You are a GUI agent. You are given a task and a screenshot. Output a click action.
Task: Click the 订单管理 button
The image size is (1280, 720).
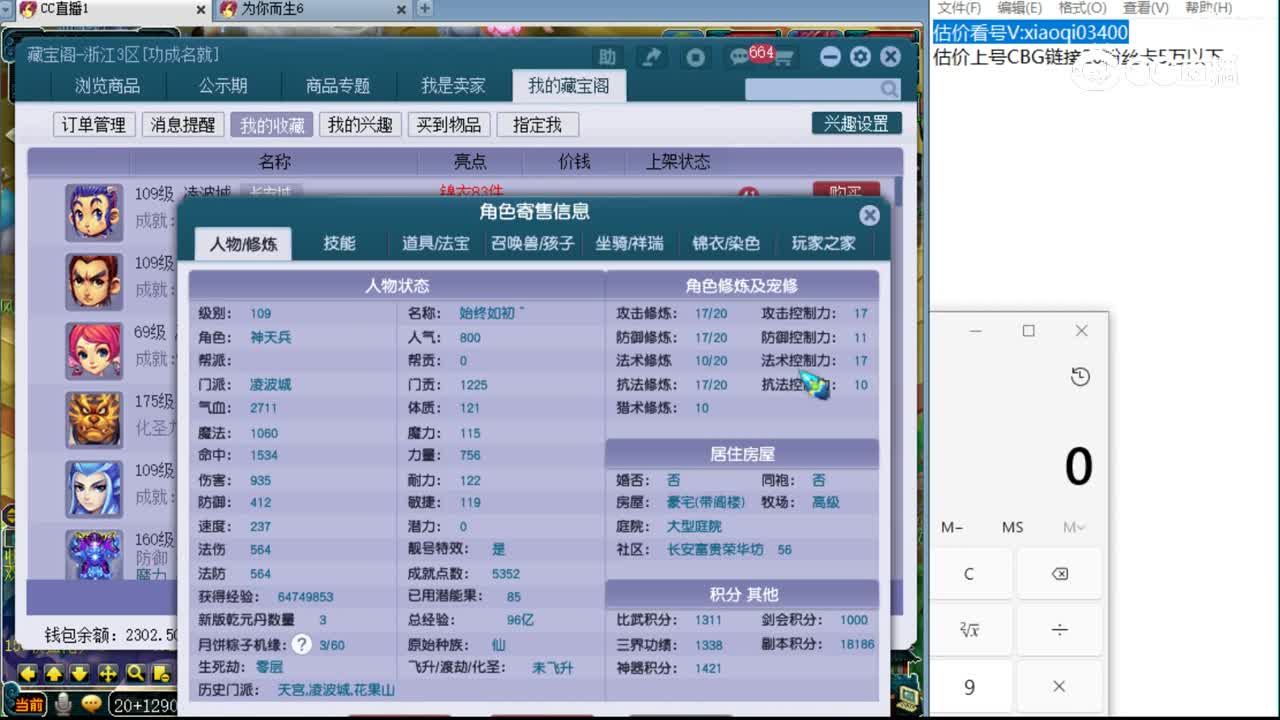pos(93,124)
